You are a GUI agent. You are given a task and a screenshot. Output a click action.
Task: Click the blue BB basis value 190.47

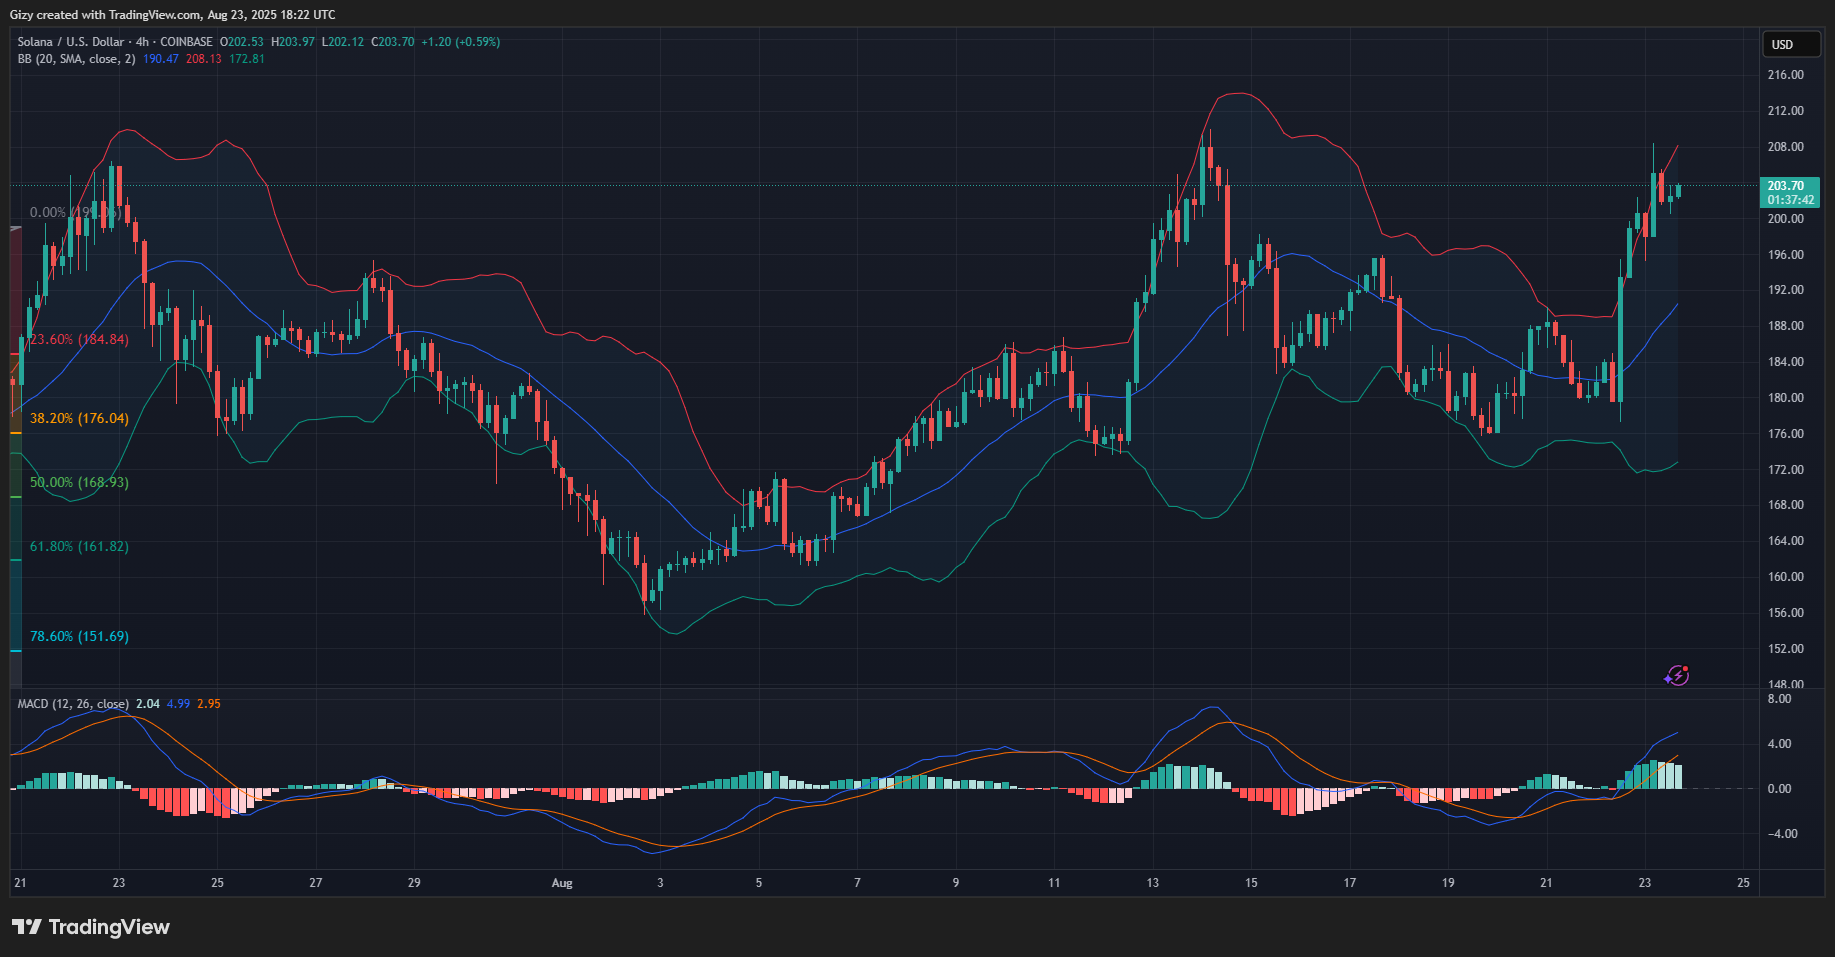tap(161, 59)
